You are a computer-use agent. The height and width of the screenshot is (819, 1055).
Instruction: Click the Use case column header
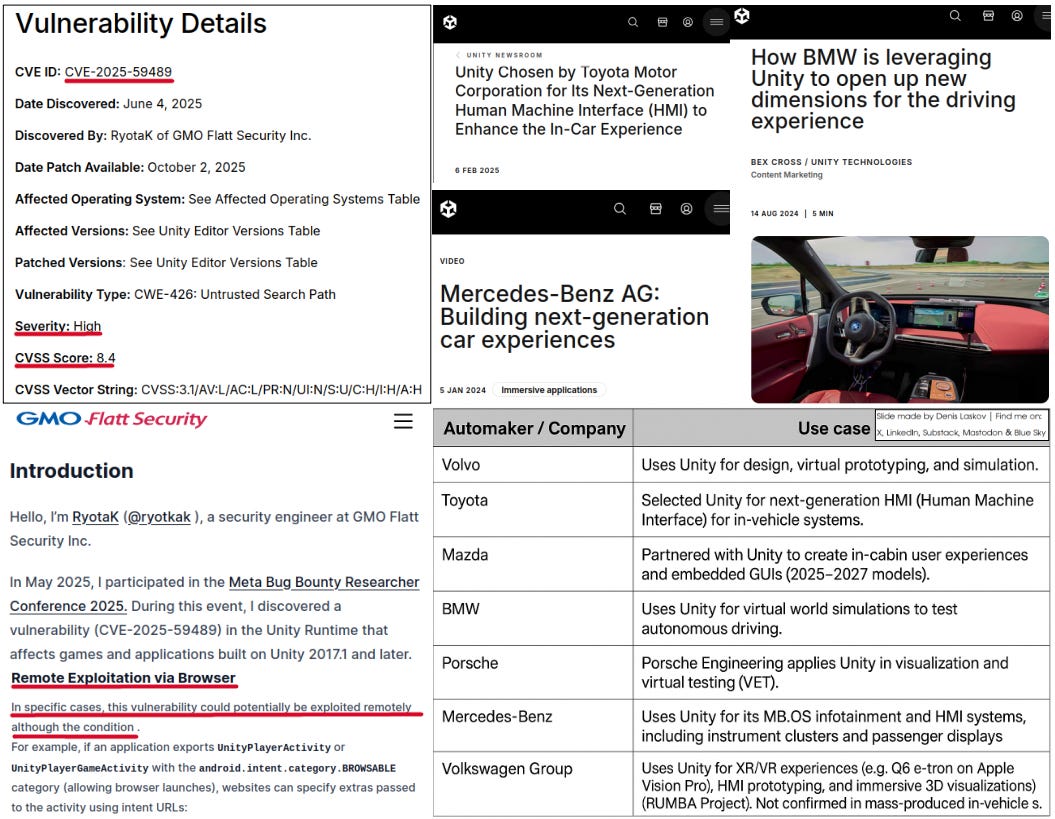point(834,428)
